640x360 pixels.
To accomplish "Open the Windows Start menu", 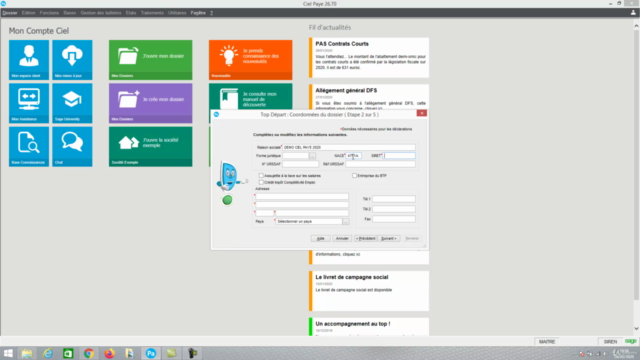I will (x=8, y=353).
